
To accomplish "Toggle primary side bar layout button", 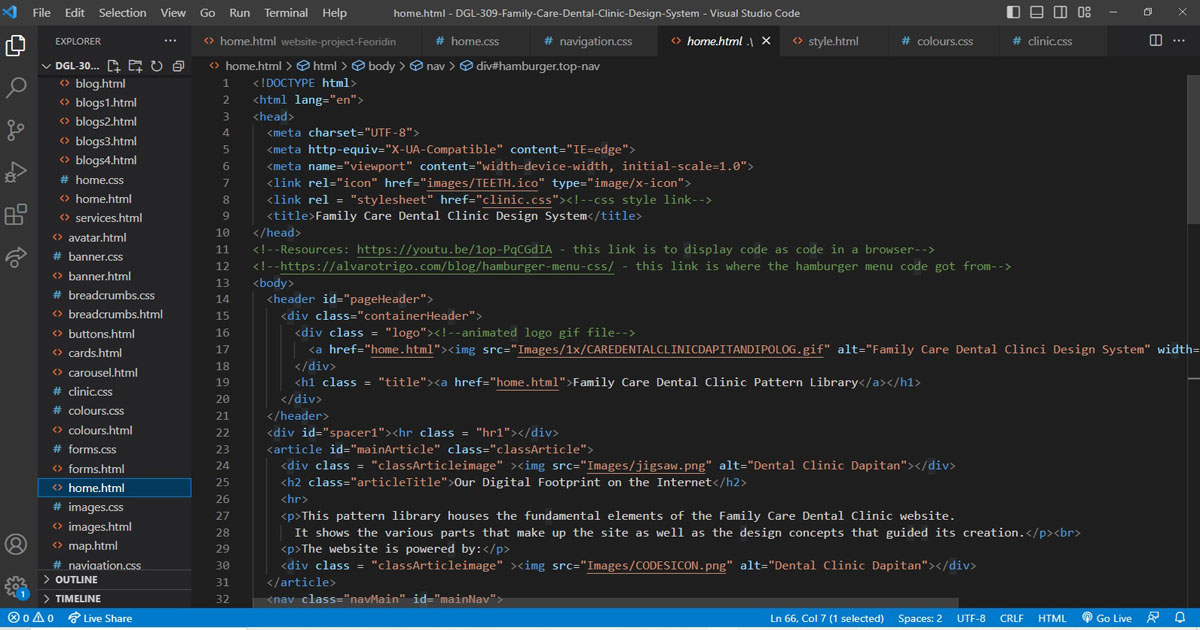I will click(x=1014, y=13).
